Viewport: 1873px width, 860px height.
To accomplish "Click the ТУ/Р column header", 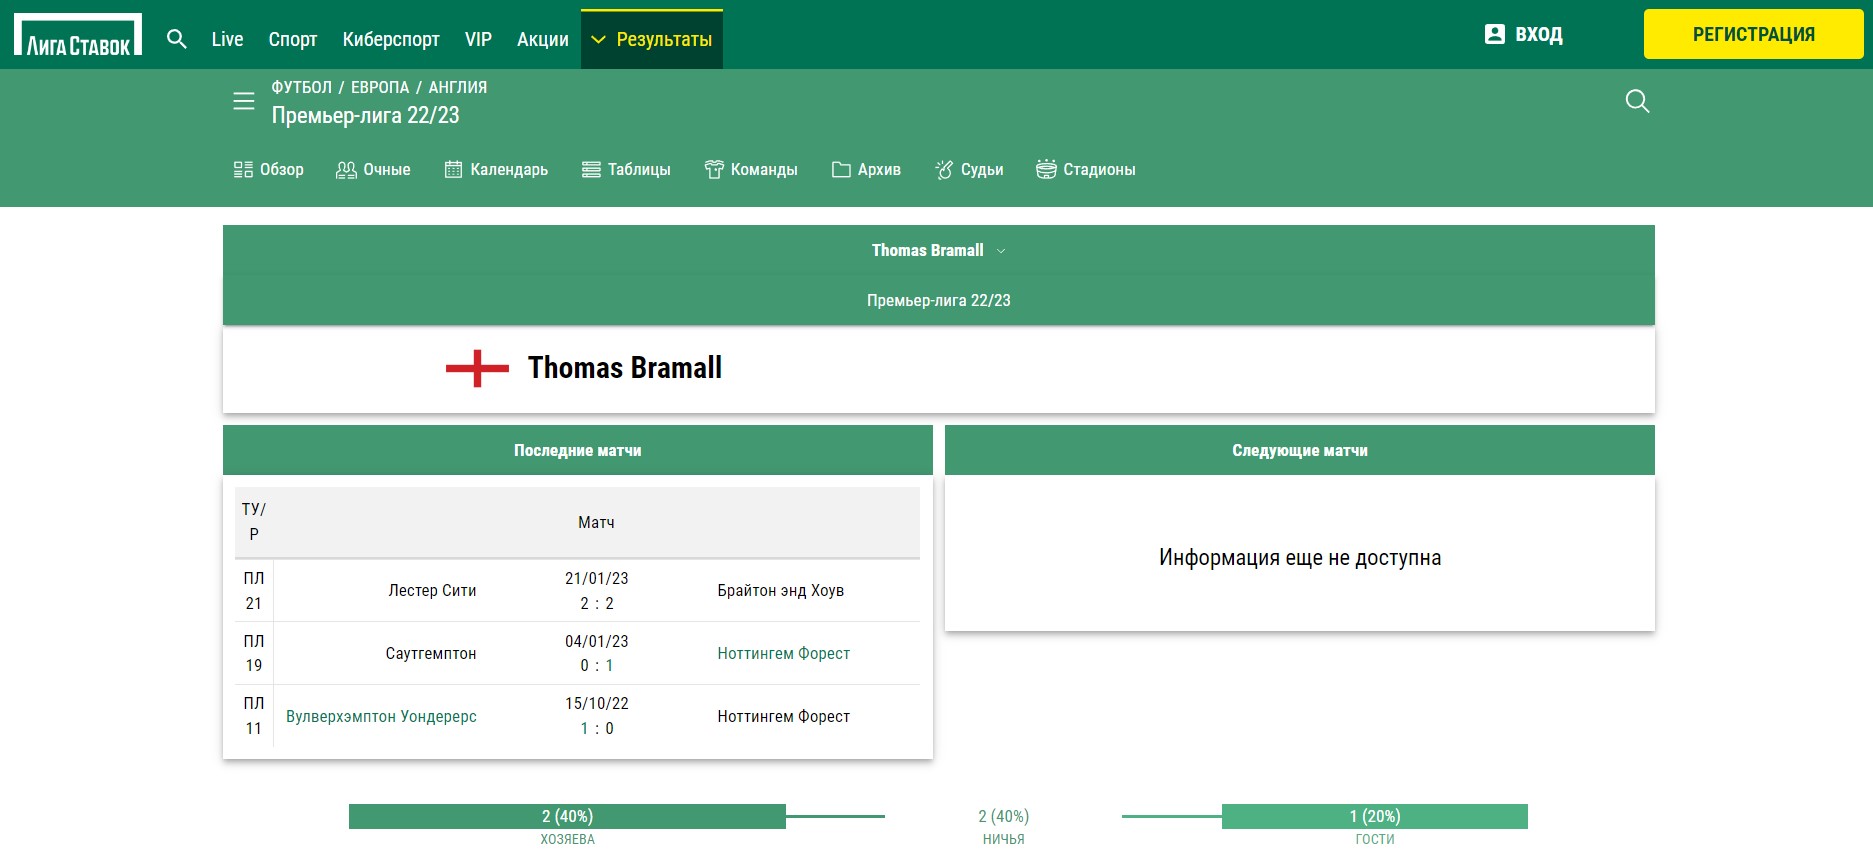I will pyautogui.click(x=254, y=522).
